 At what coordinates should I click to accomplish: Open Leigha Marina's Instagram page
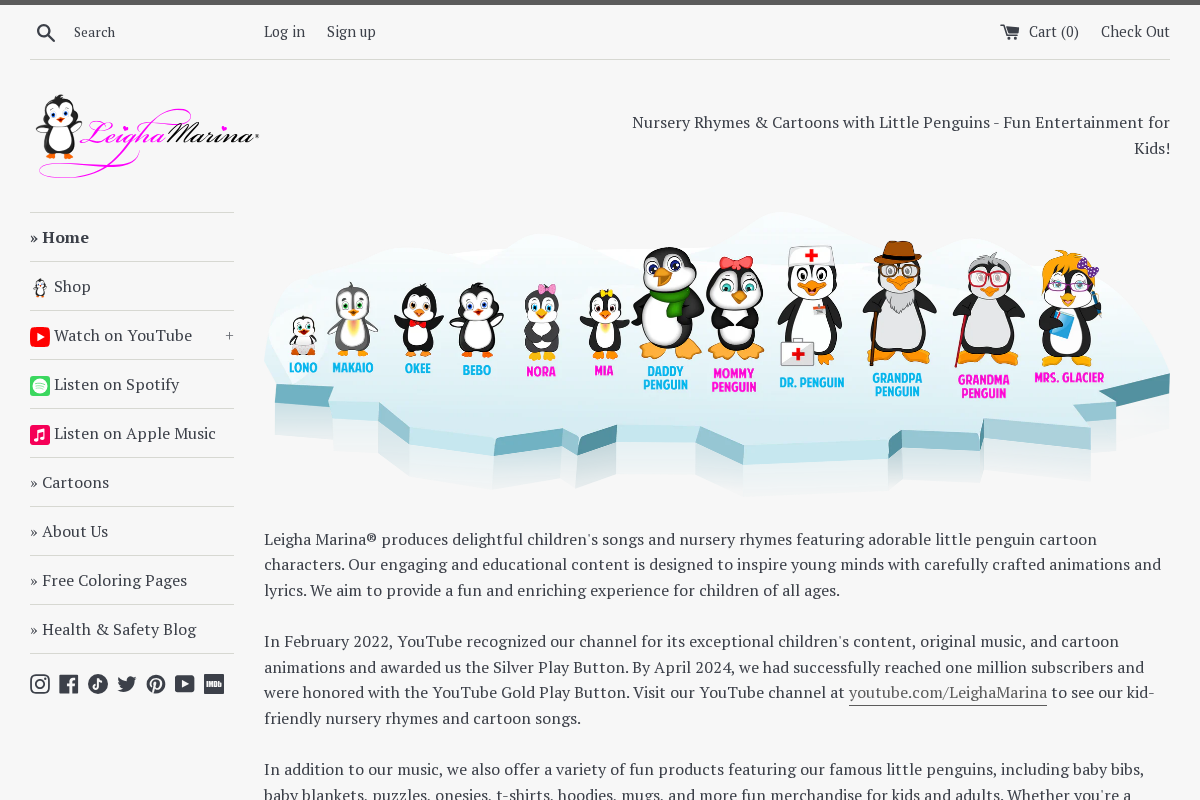point(40,683)
